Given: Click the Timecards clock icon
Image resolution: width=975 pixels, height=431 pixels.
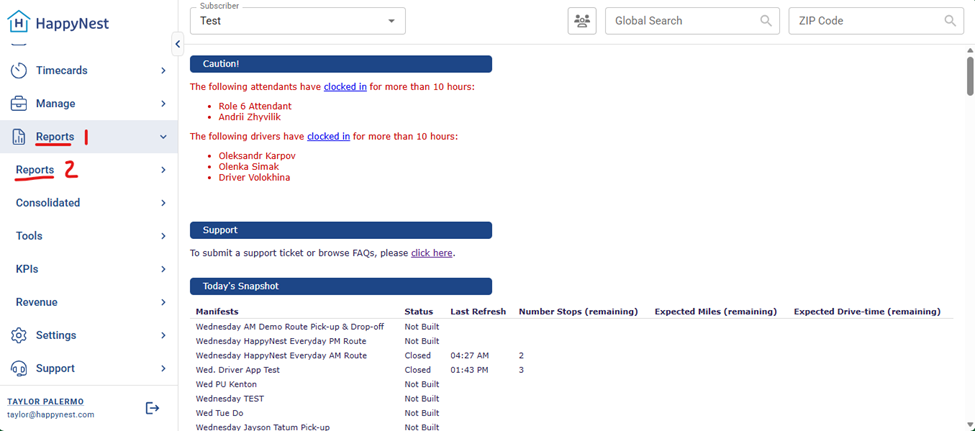Looking at the screenshot, I should click(x=19, y=71).
